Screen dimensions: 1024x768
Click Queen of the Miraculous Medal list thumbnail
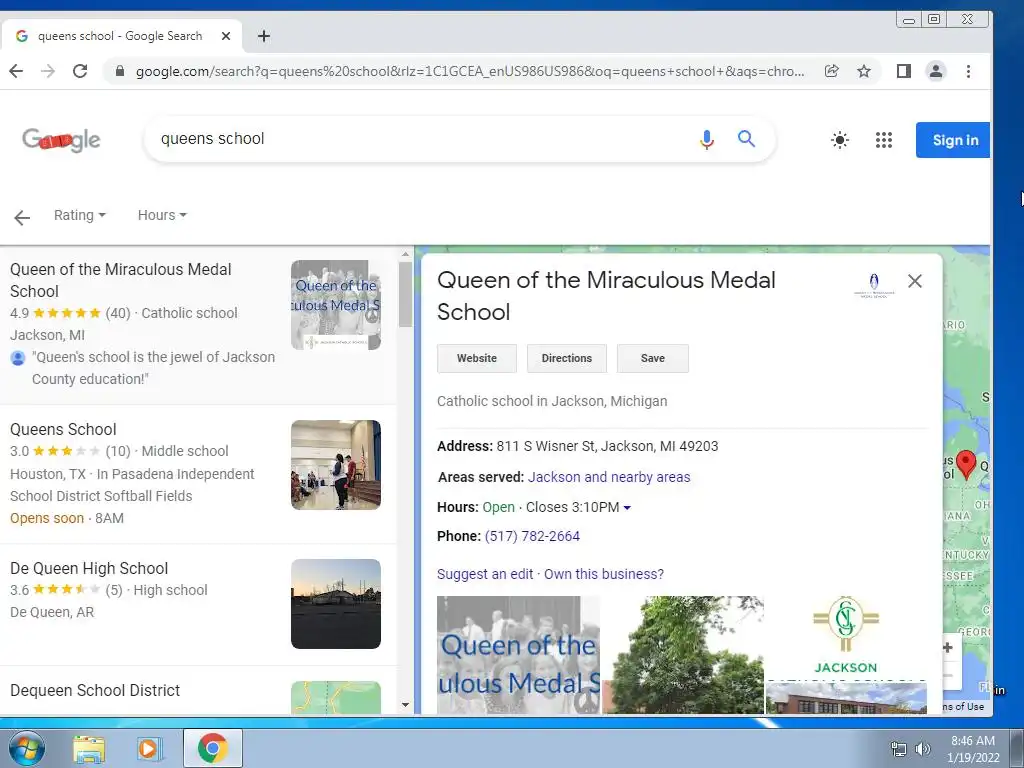click(x=336, y=305)
